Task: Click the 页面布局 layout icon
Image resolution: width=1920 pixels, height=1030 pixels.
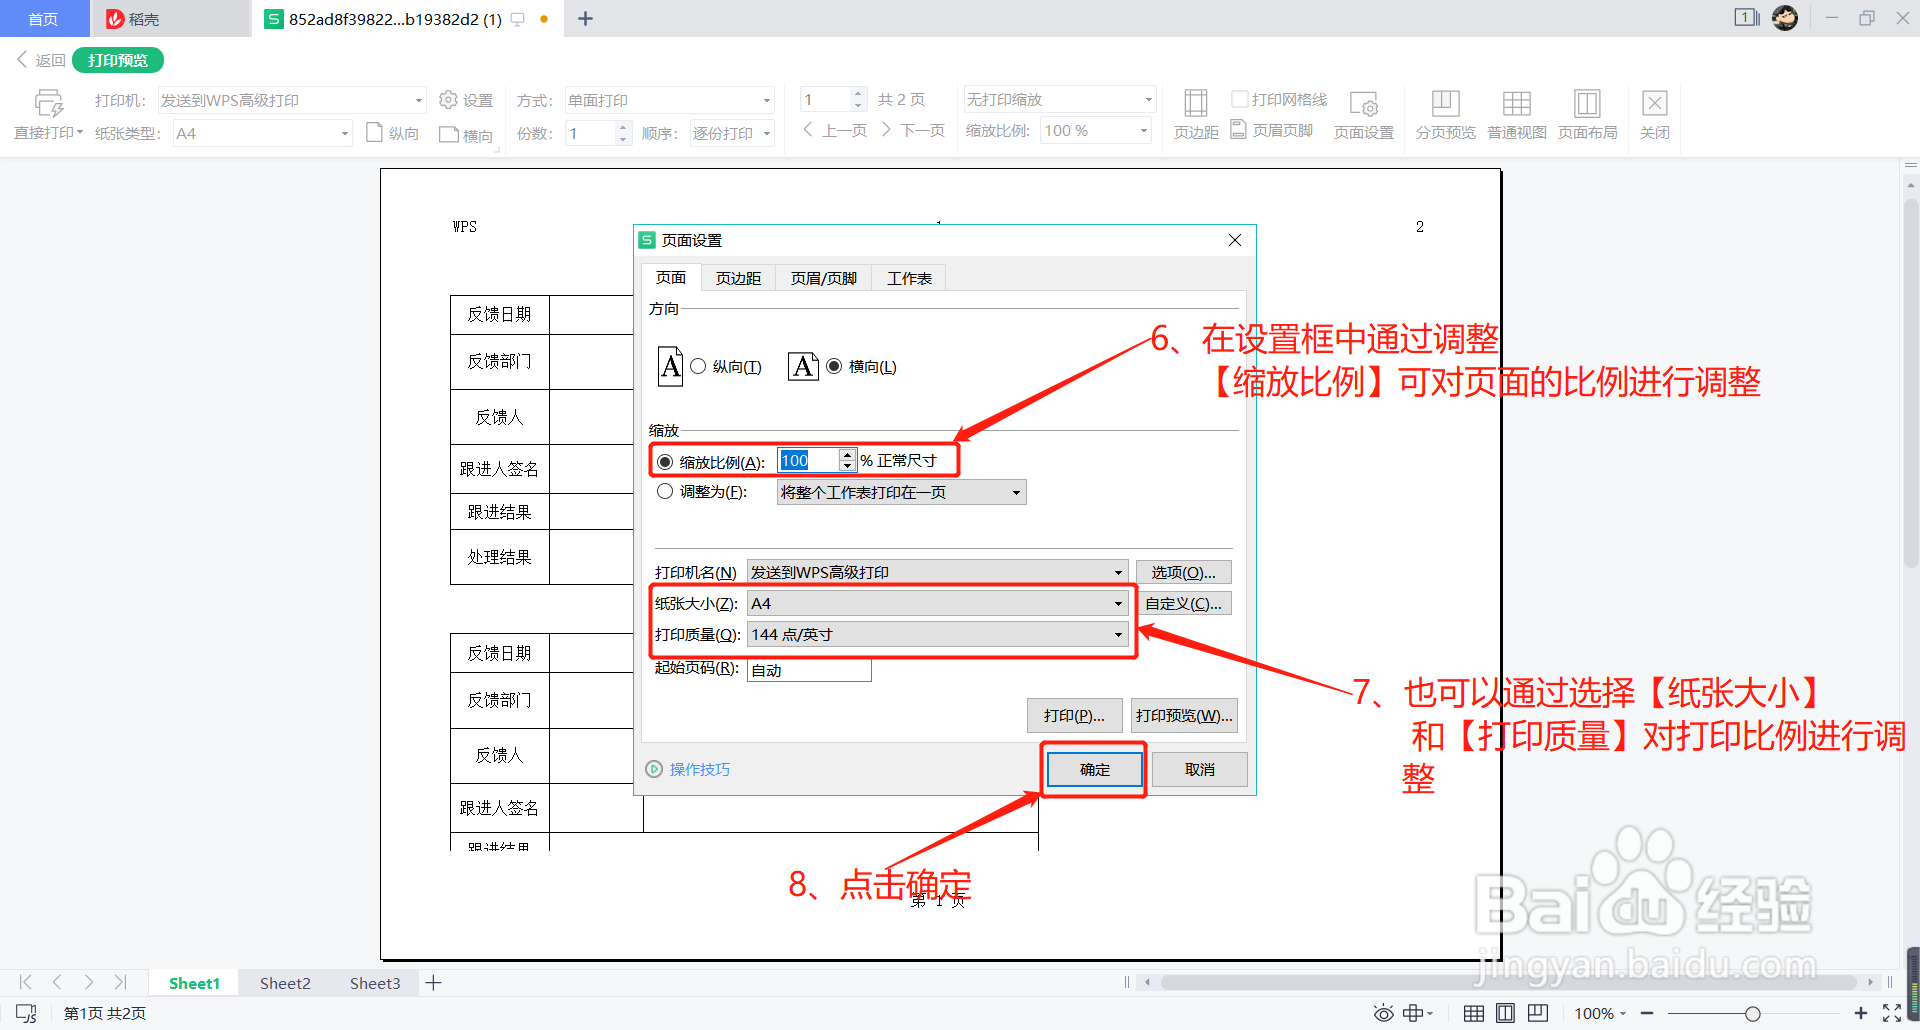Action: click(1587, 113)
